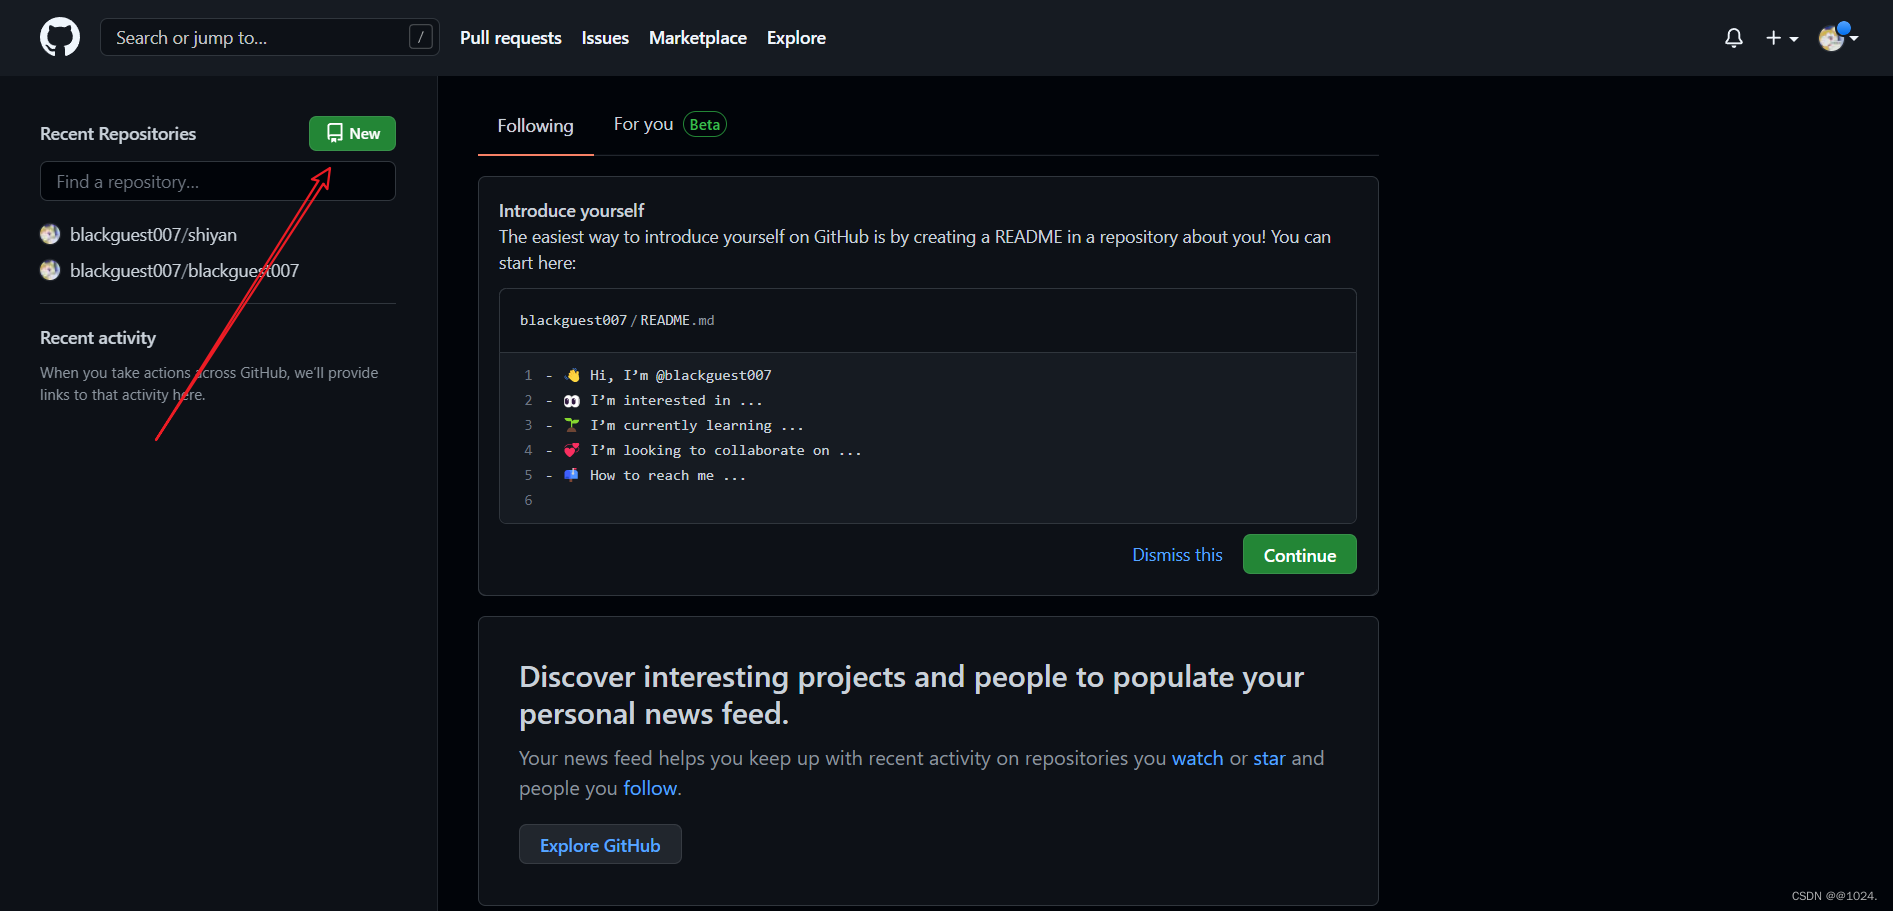Expand the plus create-new dropdown
1893x911 pixels.
point(1782,38)
